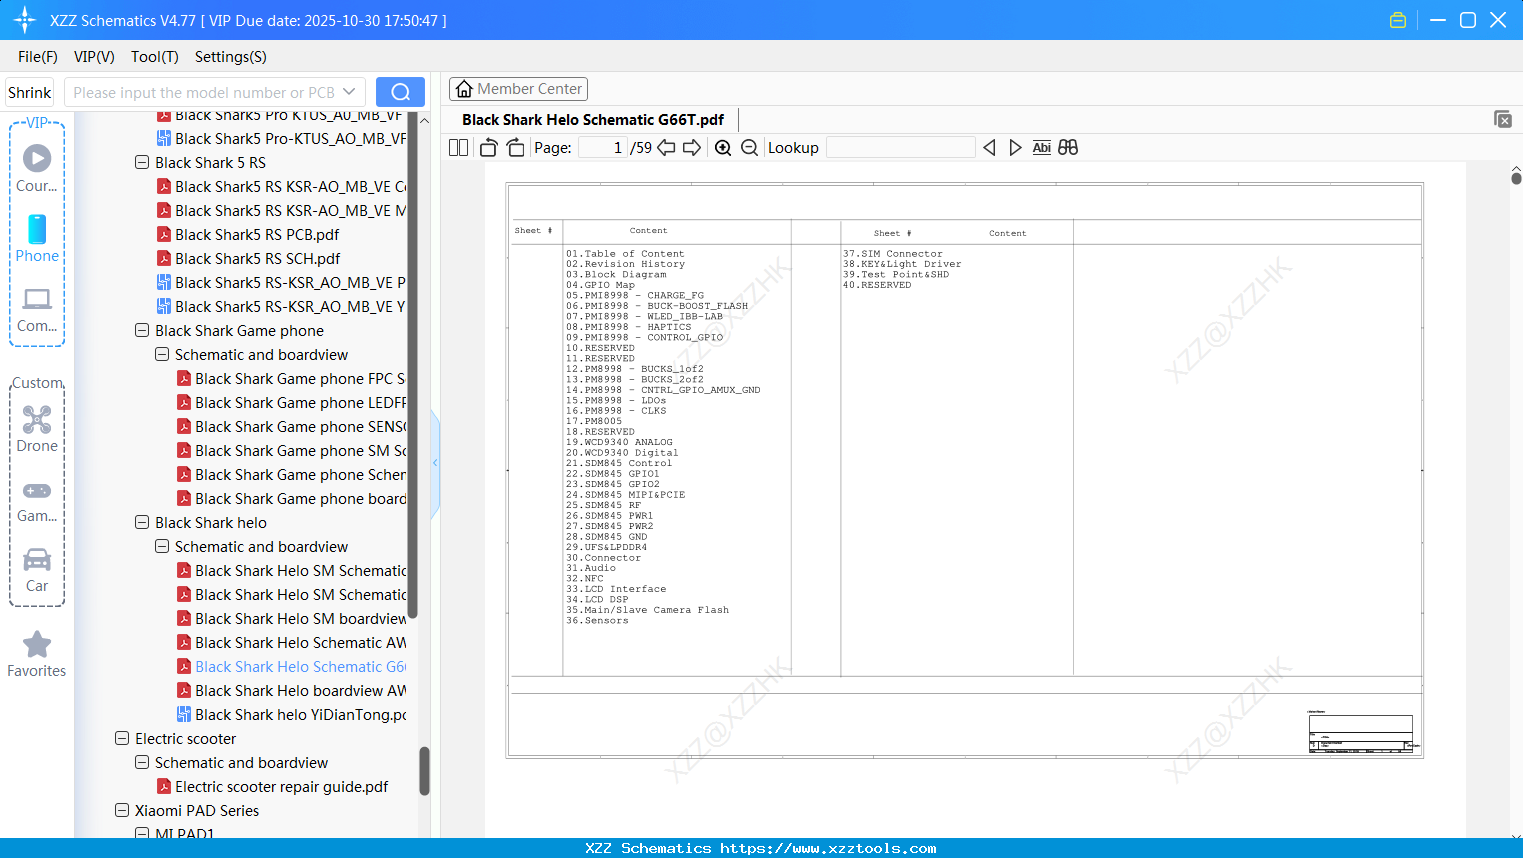Click the model number search field
1523x858 pixels.
[204, 92]
